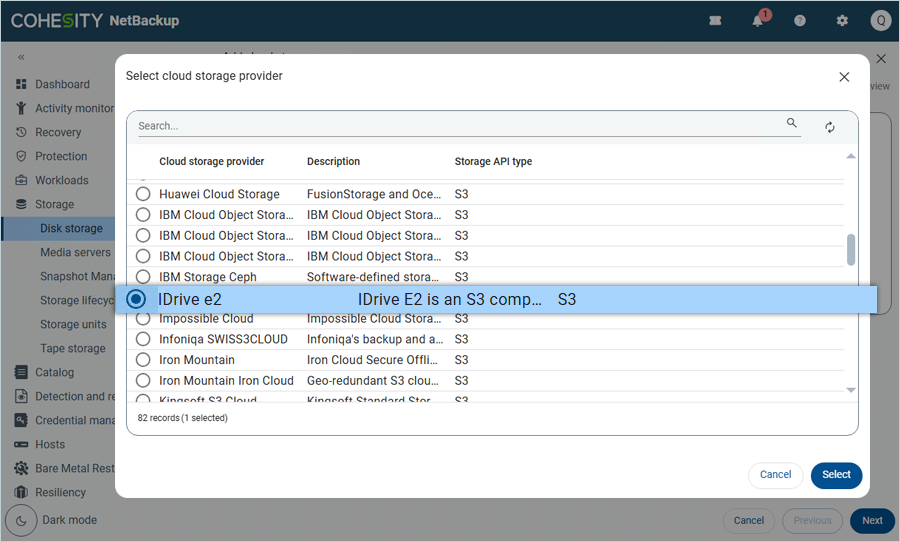Screen dimensions: 900x542
Task: Click the Dashboard icon in sidebar
Action: point(21,84)
